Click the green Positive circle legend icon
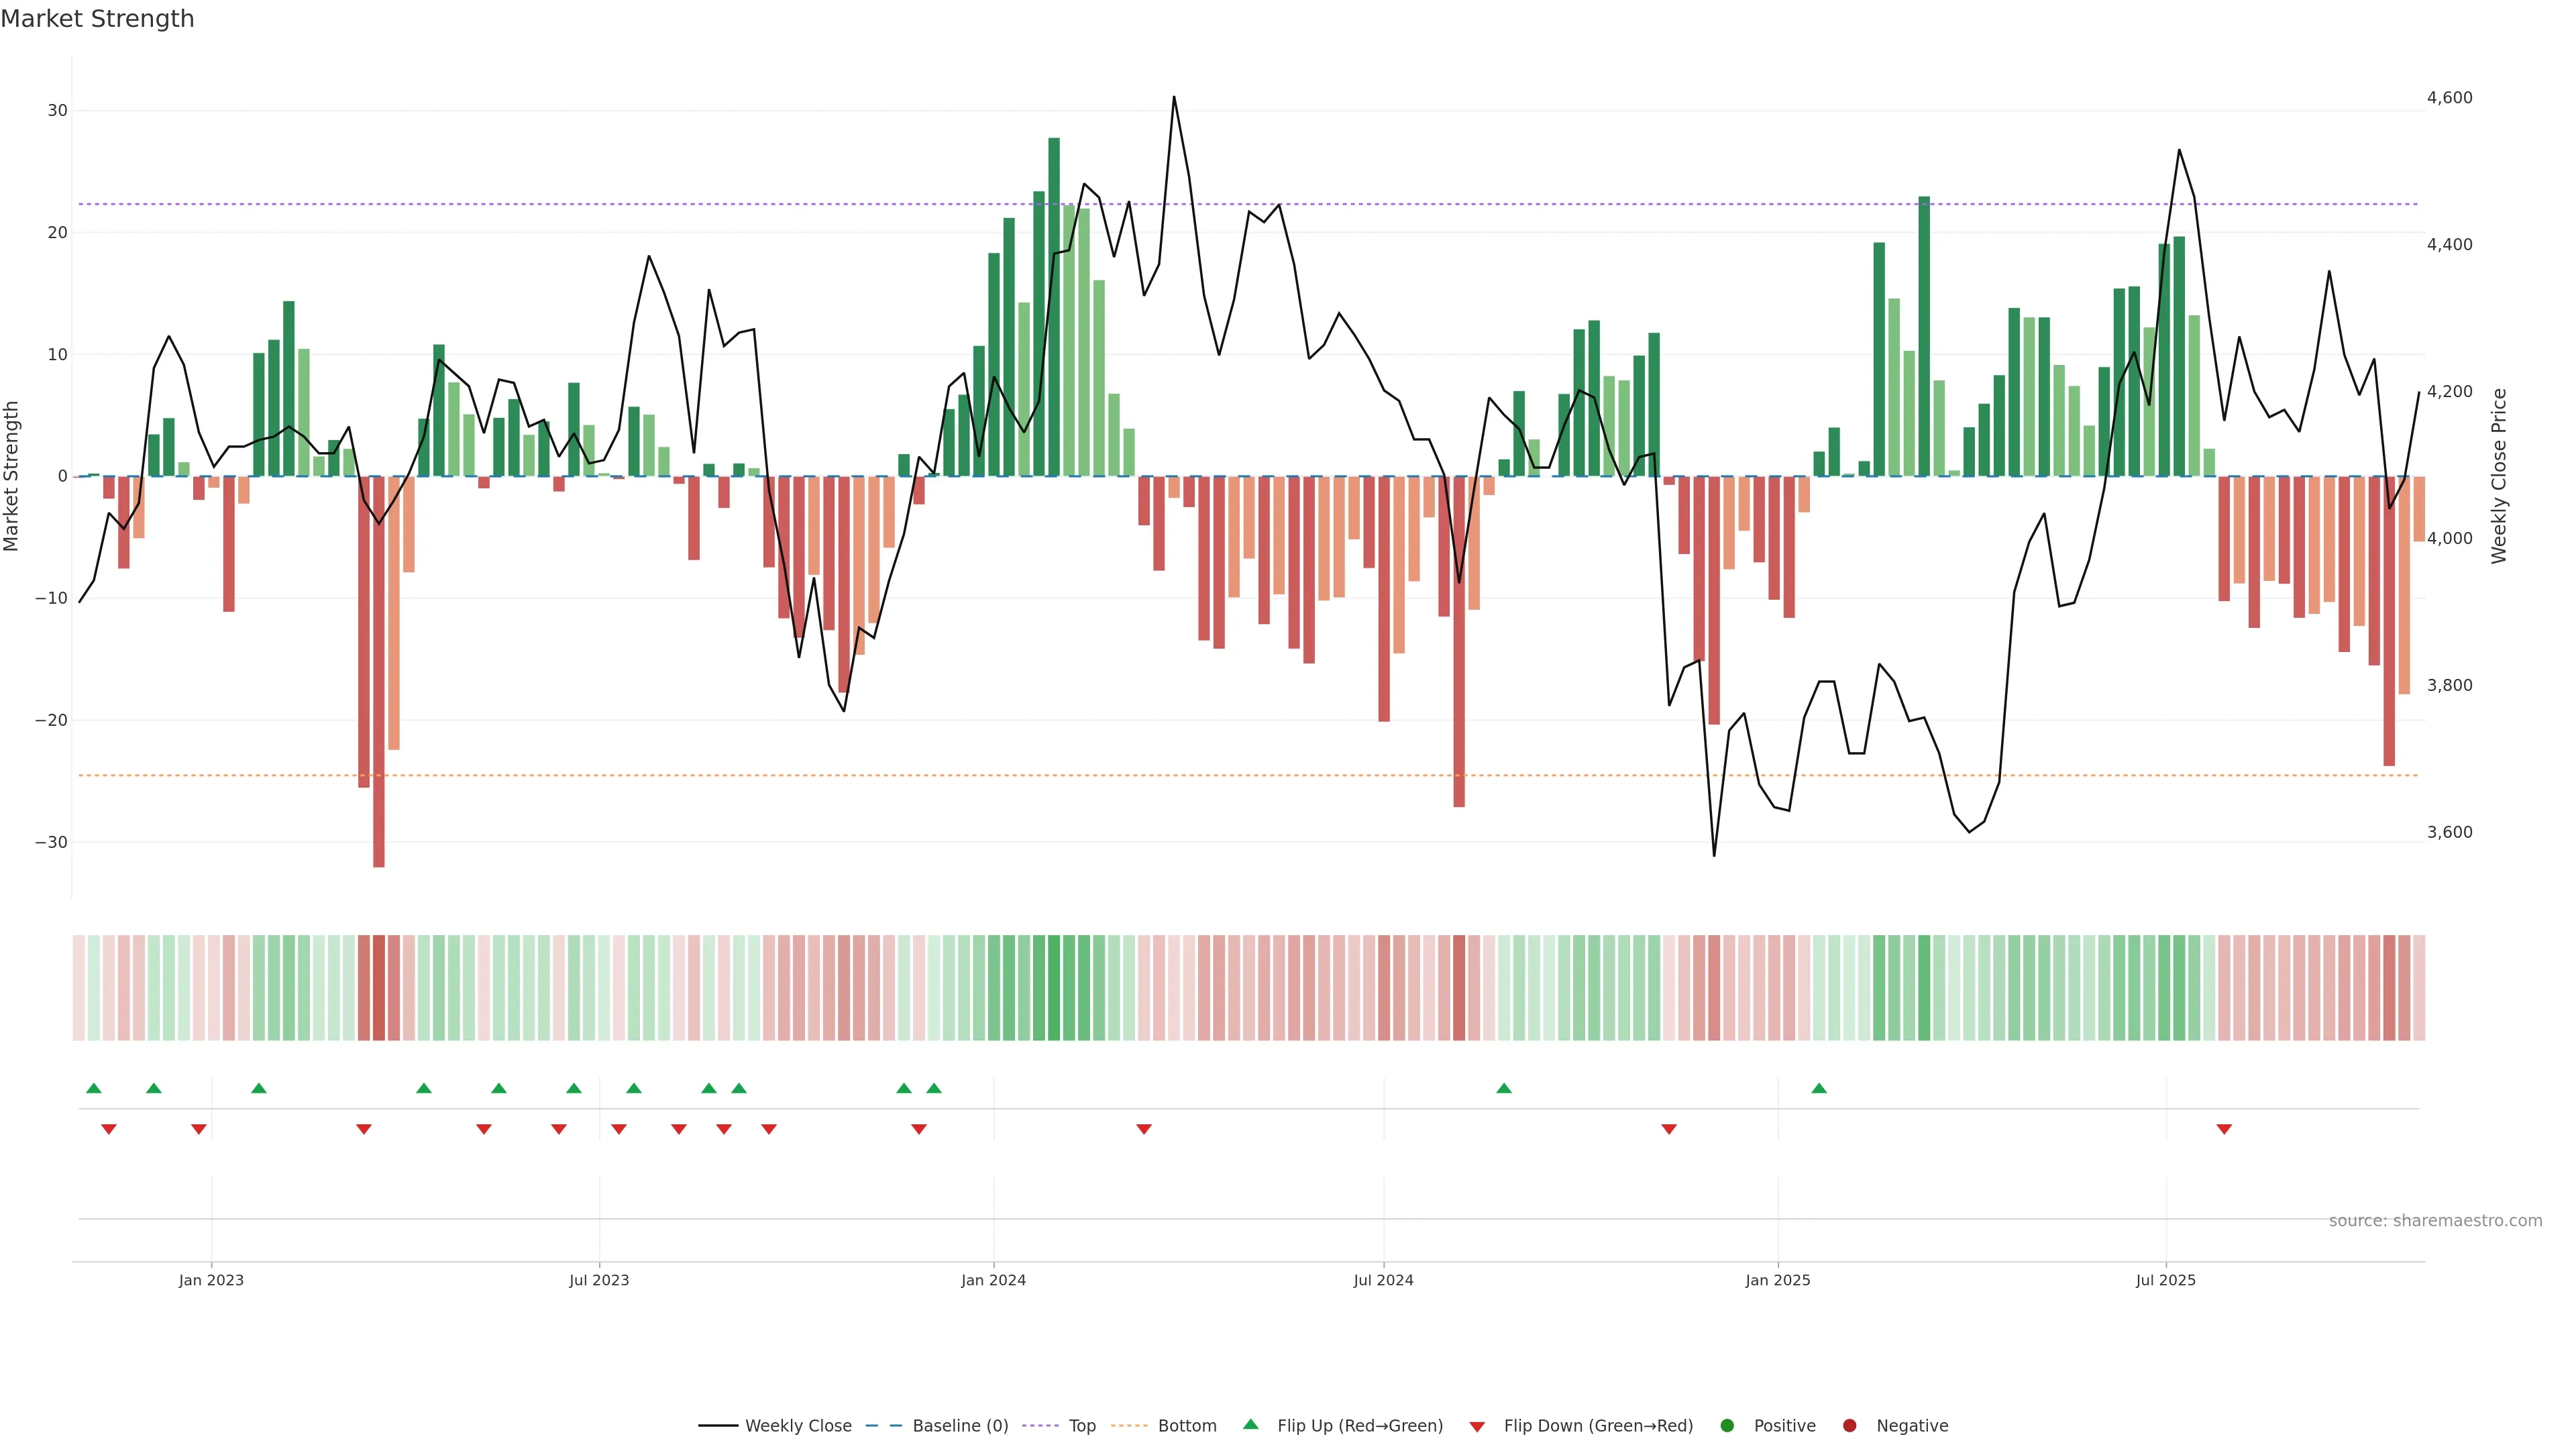The height and width of the screenshot is (1449, 2576). [x=1727, y=1425]
